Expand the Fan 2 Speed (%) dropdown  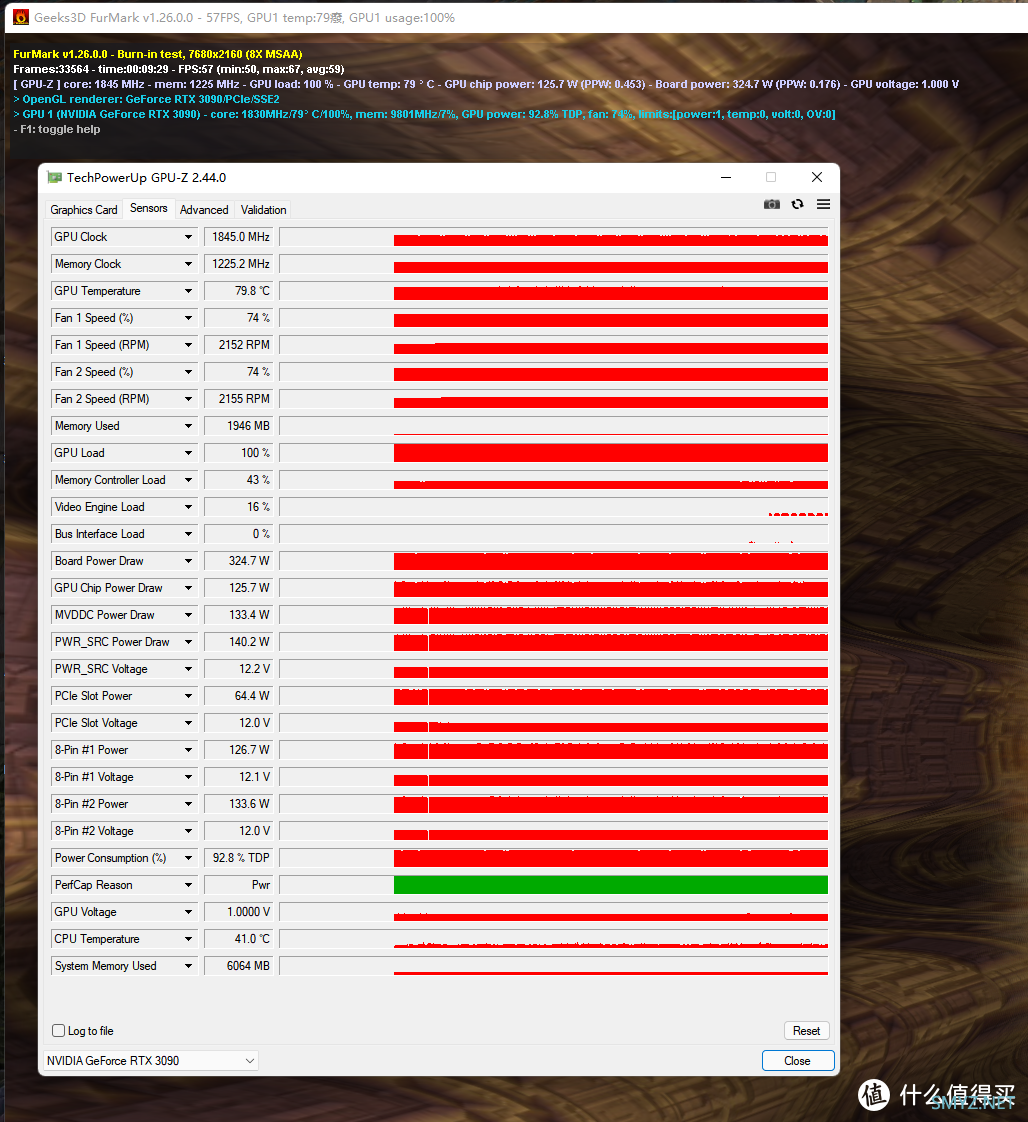[188, 372]
